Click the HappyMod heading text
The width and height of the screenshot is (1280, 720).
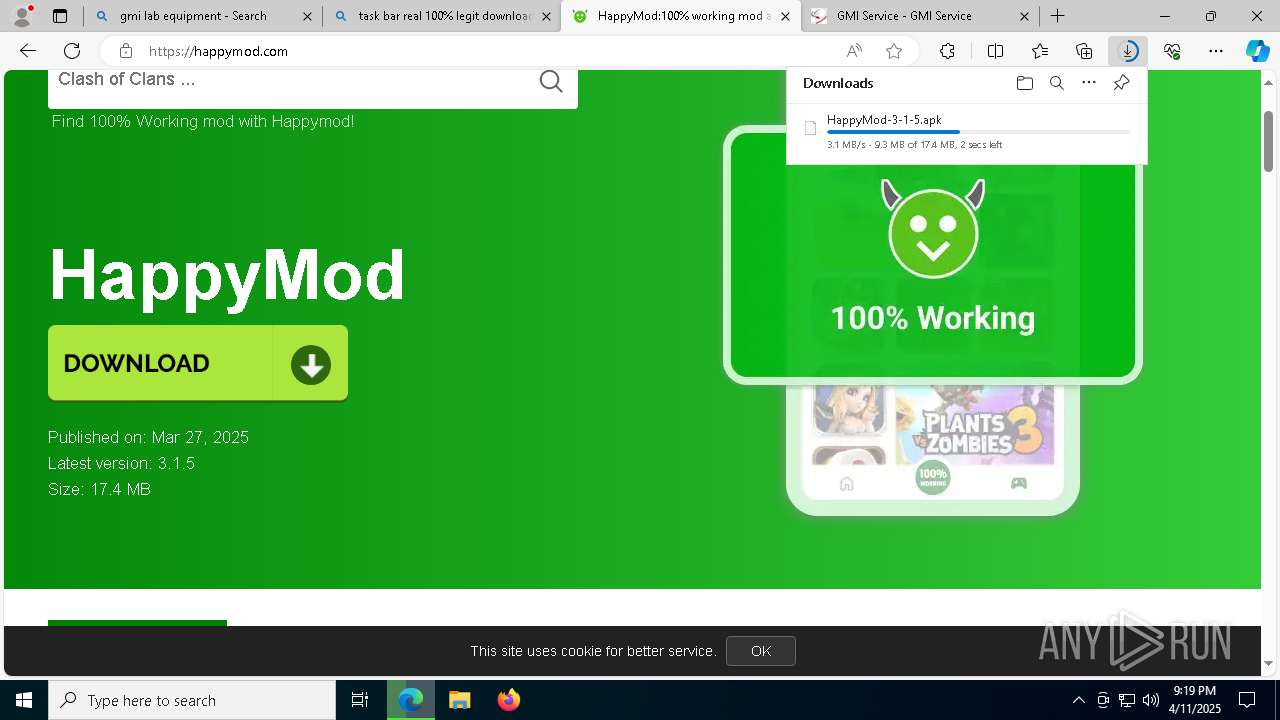(227, 274)
